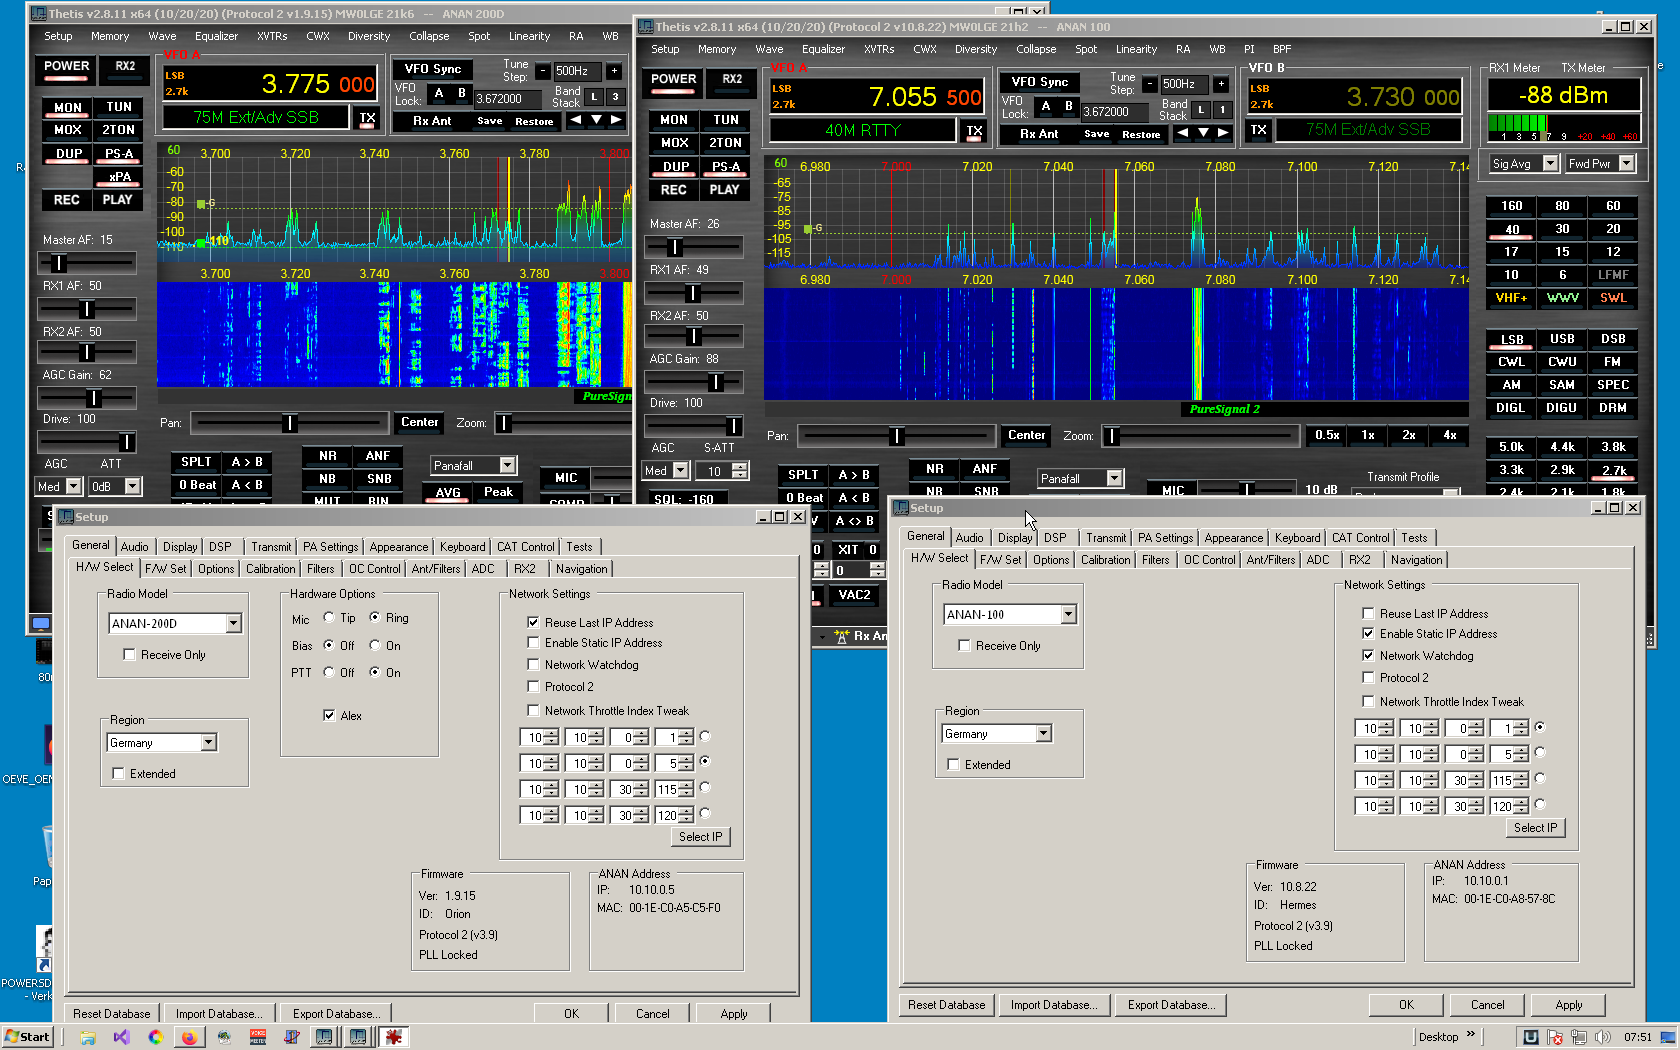Click the red splat icon in taskbar
This screenshot has width=1680, height=1050.
pos(394,1037)
